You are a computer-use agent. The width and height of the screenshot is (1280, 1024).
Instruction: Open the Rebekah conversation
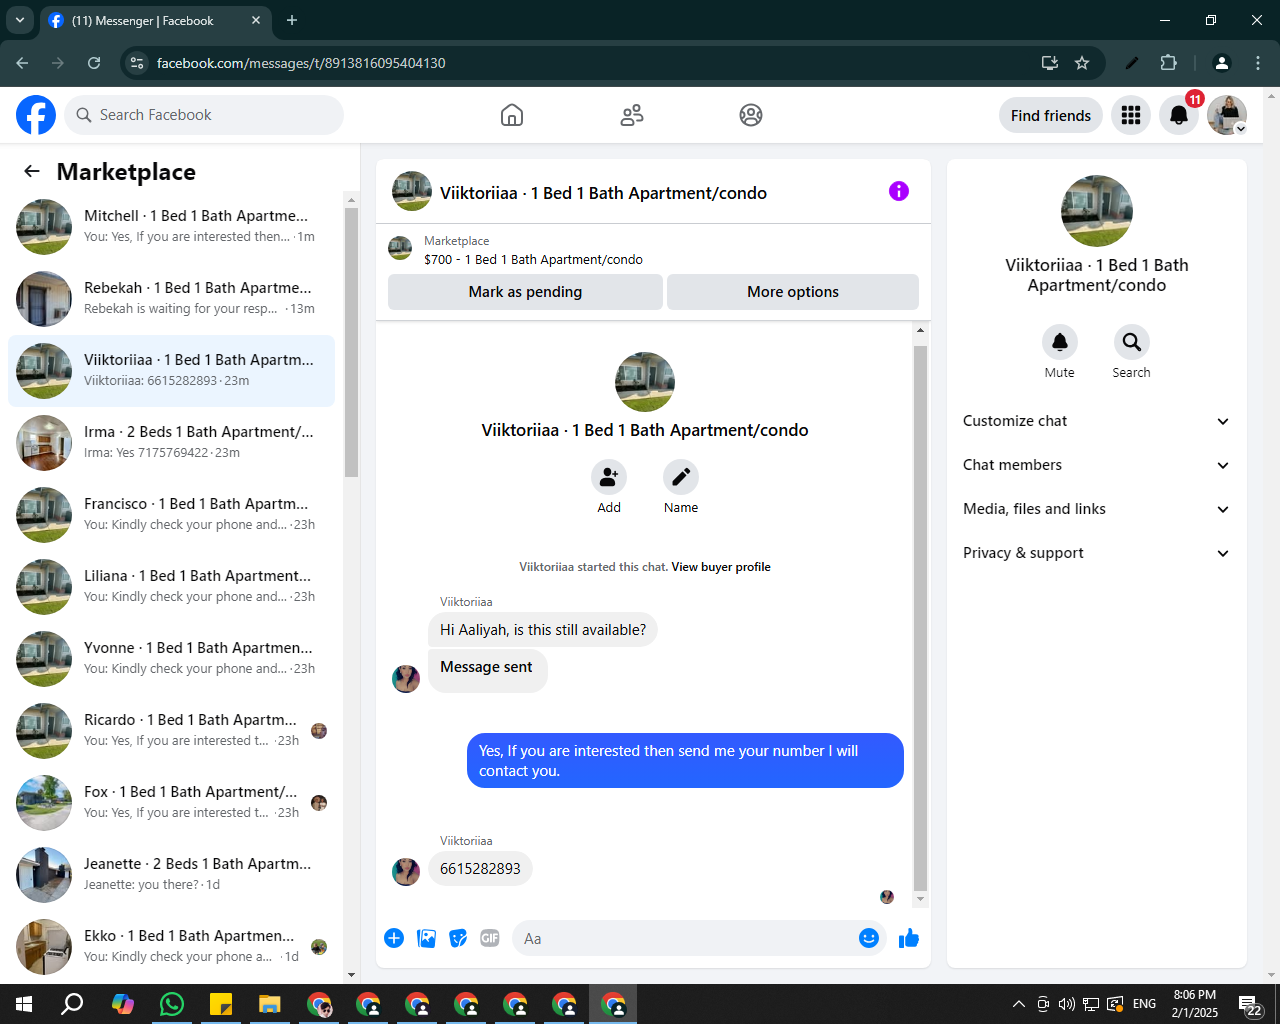click(x=172, y=299)
